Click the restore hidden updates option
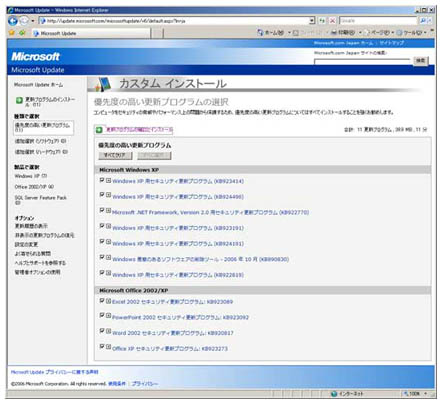This screenshot has width=442, height=404. point(44,235)
